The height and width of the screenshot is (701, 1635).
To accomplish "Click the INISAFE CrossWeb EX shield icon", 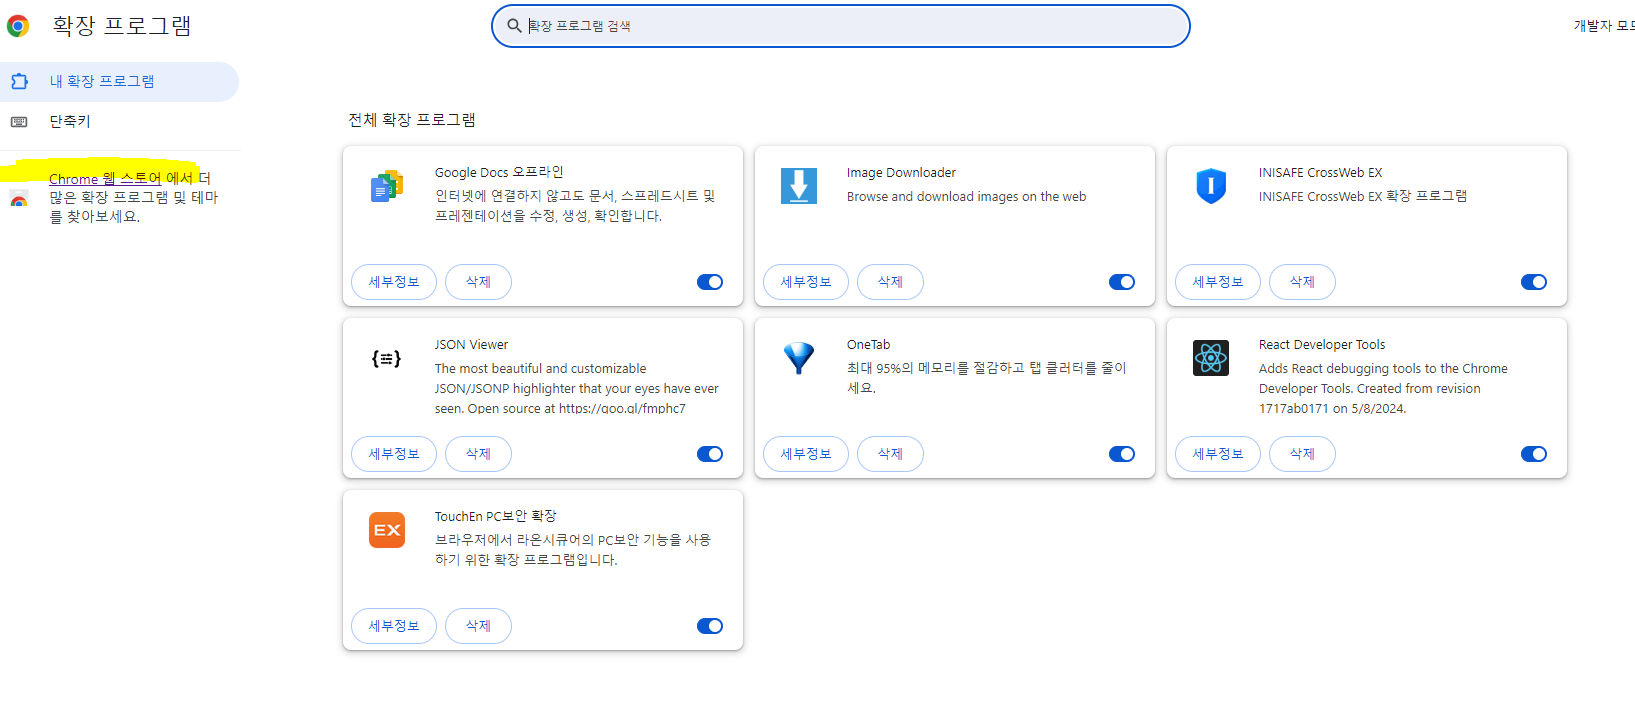I will 1211,186.
